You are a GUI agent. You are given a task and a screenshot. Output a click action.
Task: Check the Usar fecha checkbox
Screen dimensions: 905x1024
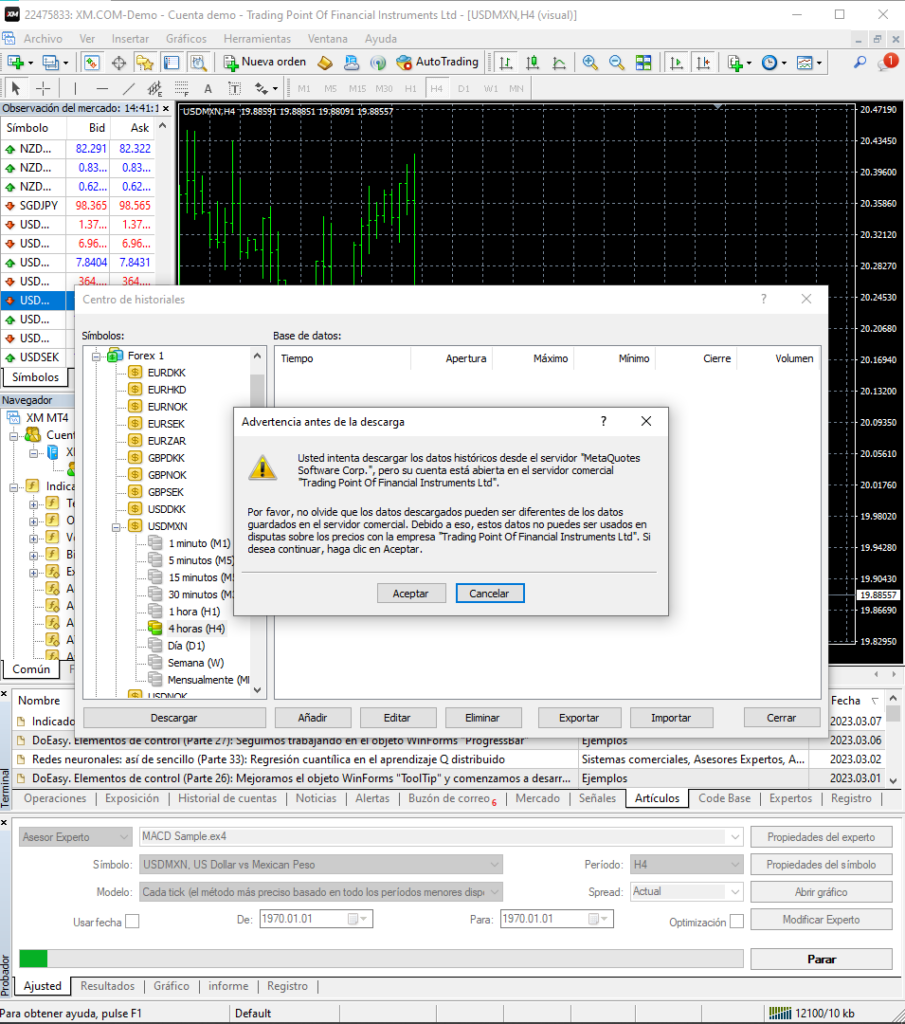click(x=133, y=921)
